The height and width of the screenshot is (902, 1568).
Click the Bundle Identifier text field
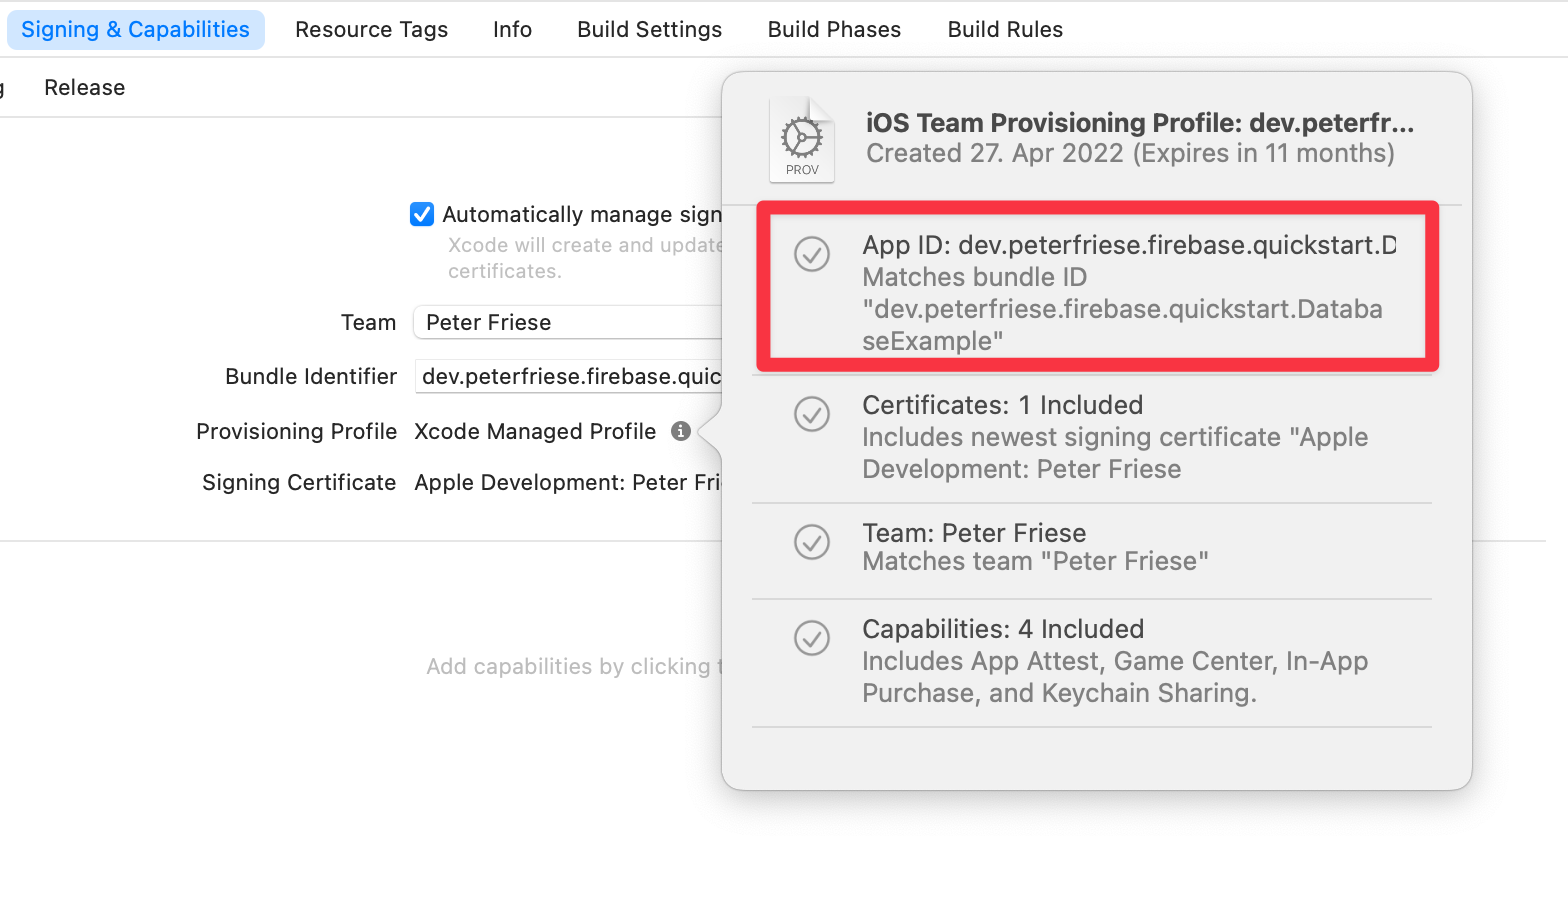tap(568, 377)
